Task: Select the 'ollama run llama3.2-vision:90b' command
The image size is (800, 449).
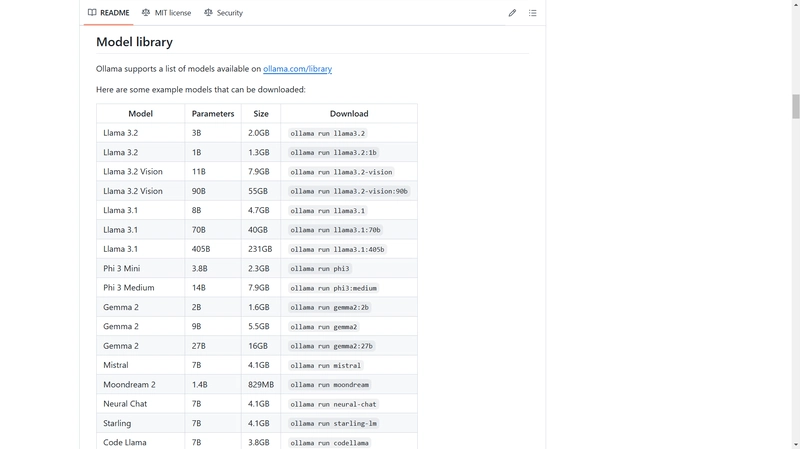Action: (349, 191)
